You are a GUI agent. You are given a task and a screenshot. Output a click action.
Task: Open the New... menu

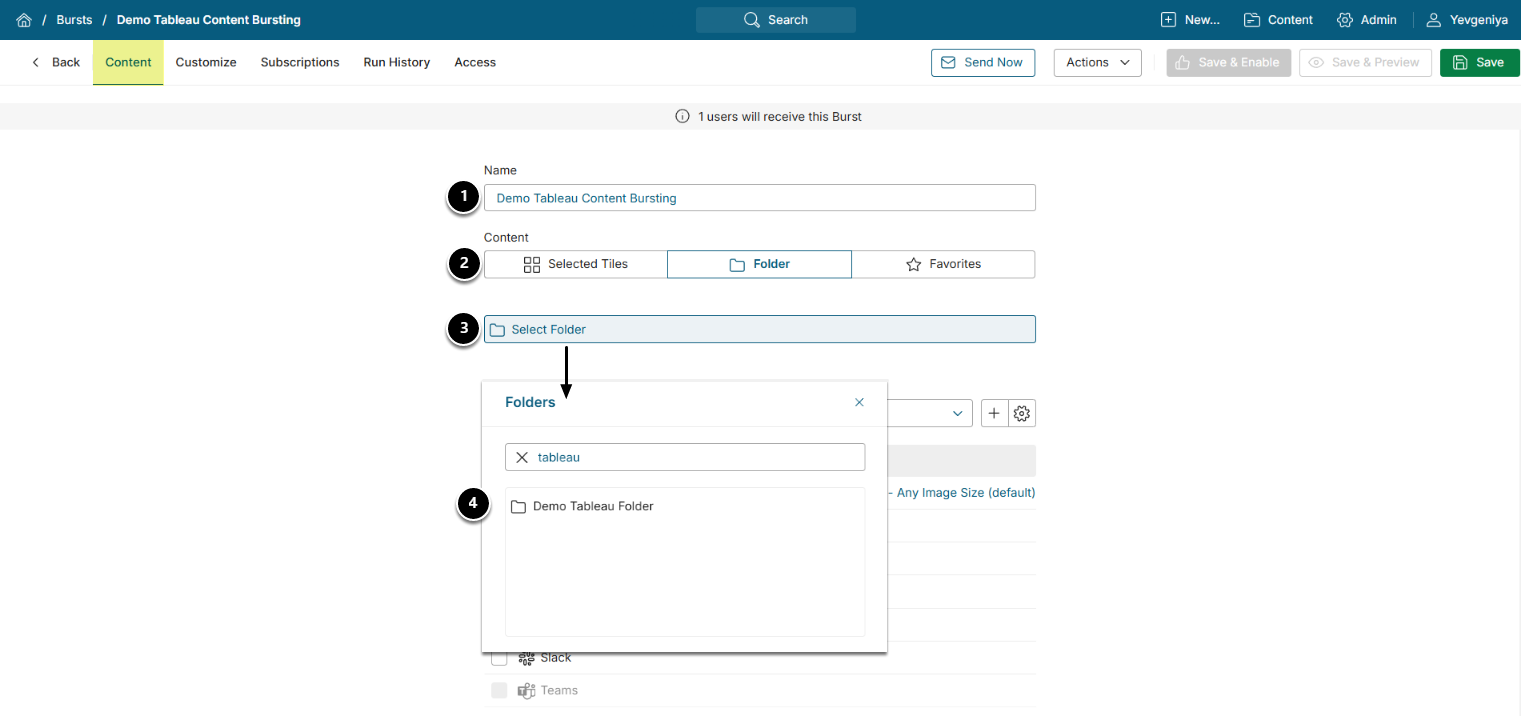click(x=1190, y=20)
